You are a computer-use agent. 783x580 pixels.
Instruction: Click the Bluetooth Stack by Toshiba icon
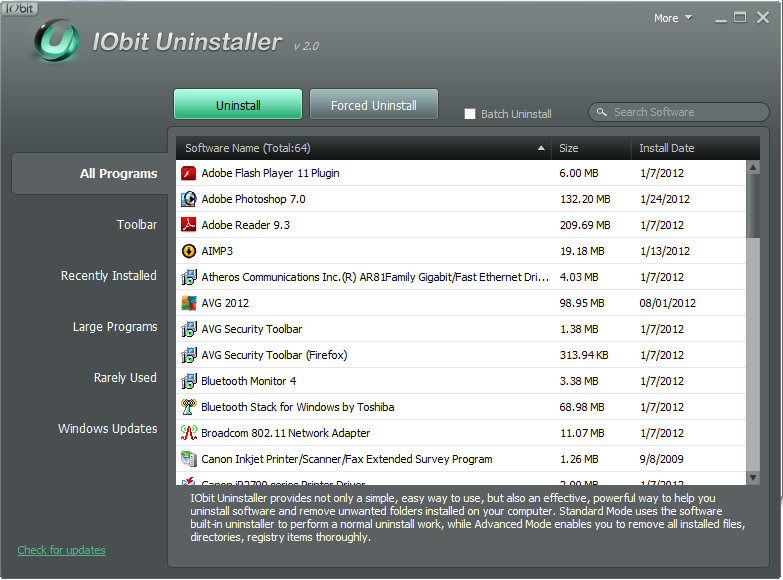pos(188,407)
